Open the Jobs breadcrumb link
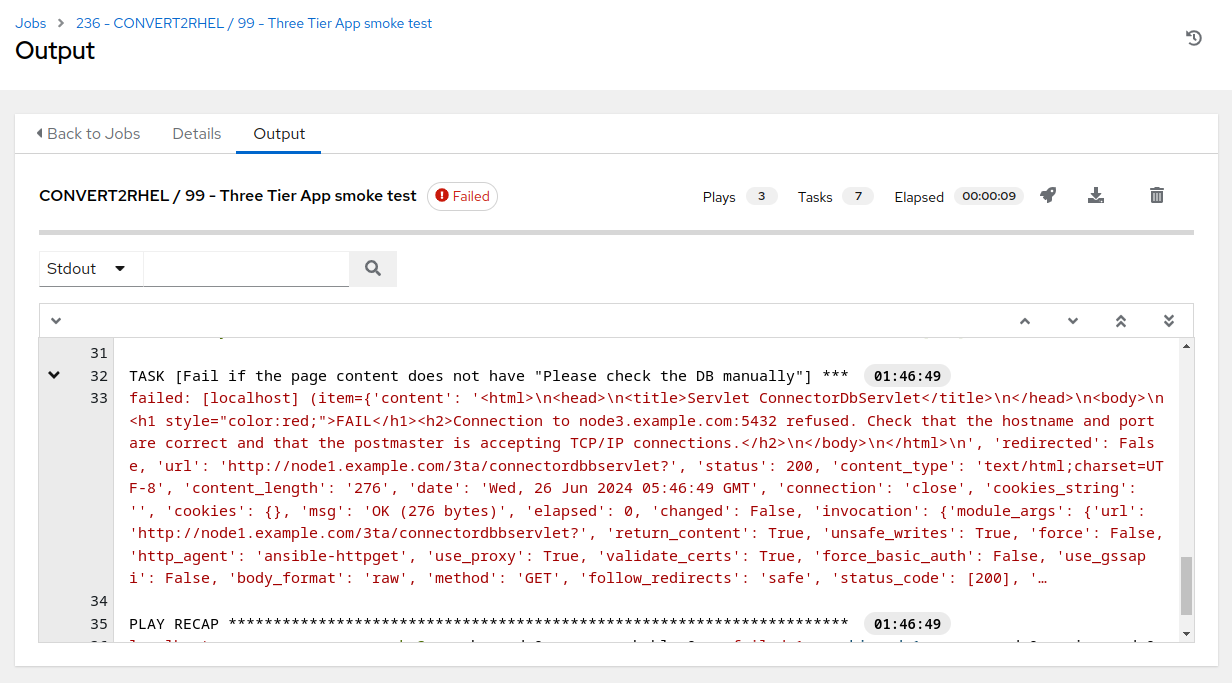 click(31, 23)
